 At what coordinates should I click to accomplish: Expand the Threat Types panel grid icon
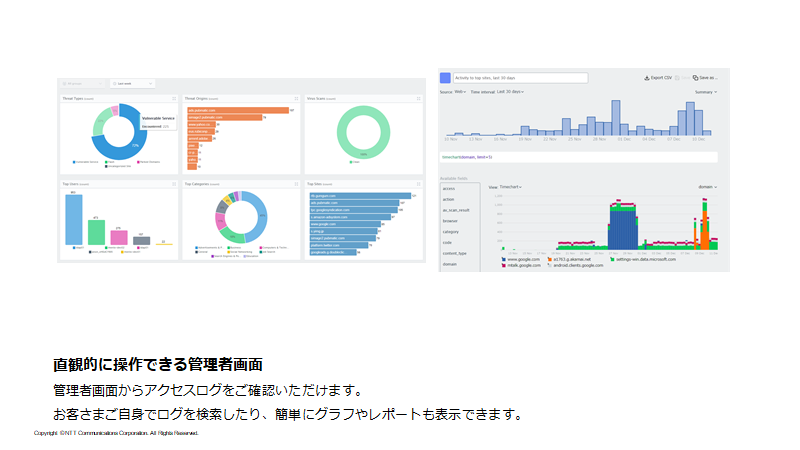[173, 99]
